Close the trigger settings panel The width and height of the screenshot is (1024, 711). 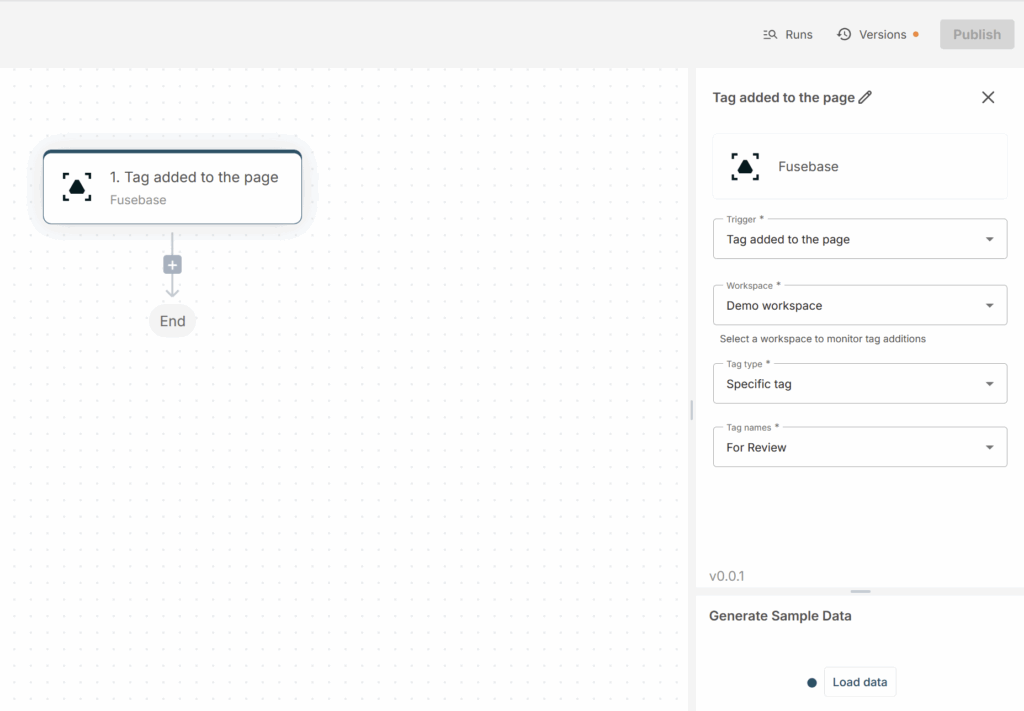(988, 97)
